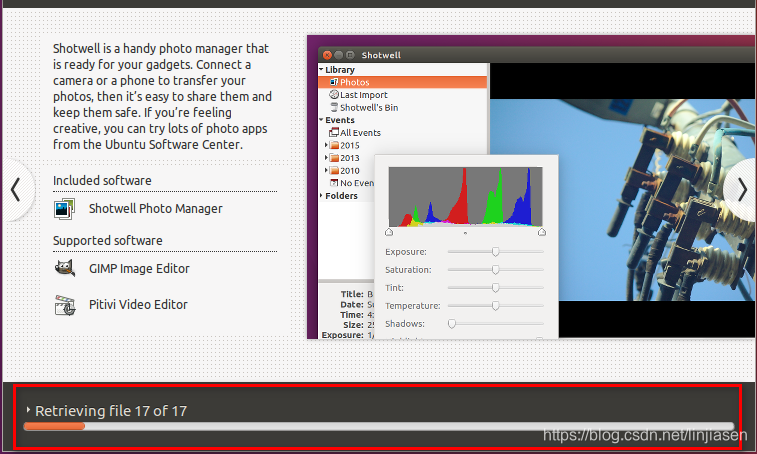Click the Shotwell's Bin trash icon
Screen dimensions: 757x454
[334, 107]
